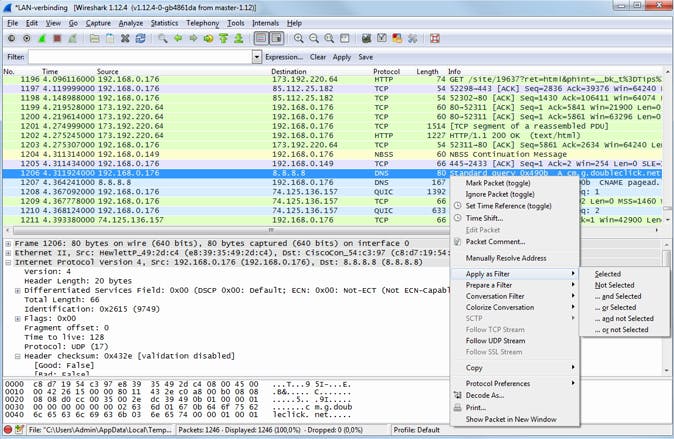Screen dimensions: 674x439
Task: Click the Expression... button
Action: click(x=284, y=57)
